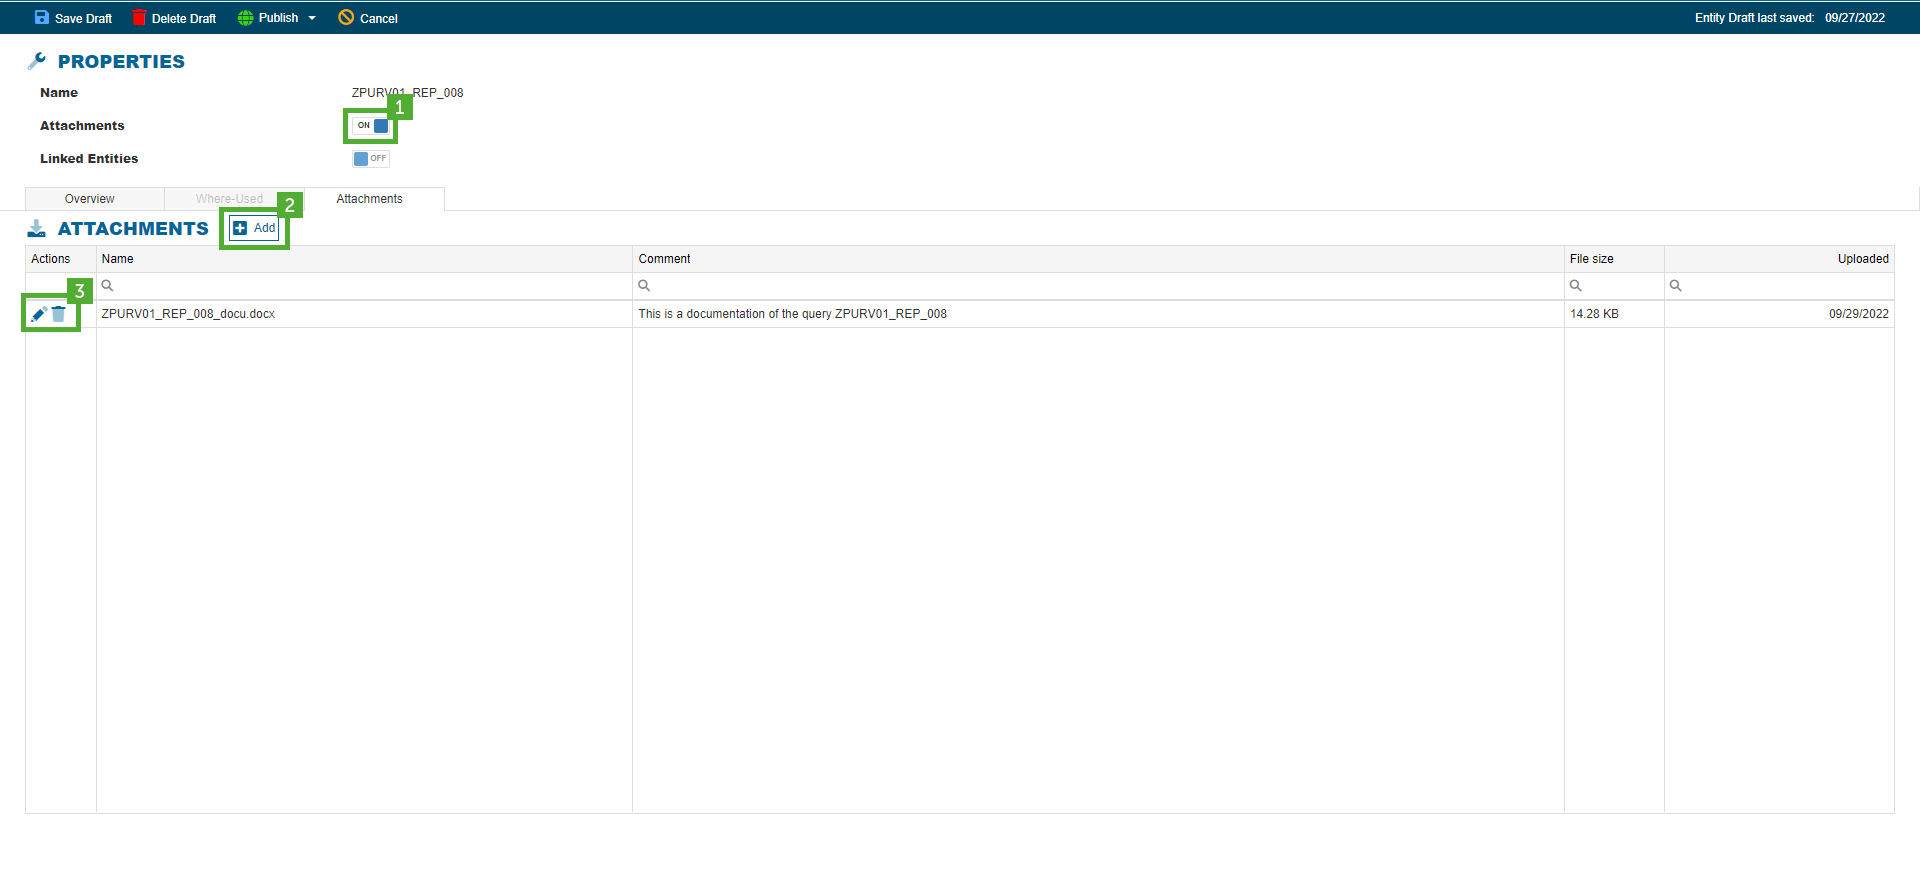Viewport: 1920px width, 888px height.
Task: Turn off the Attachments toggle
Action: tap(371, 126)
